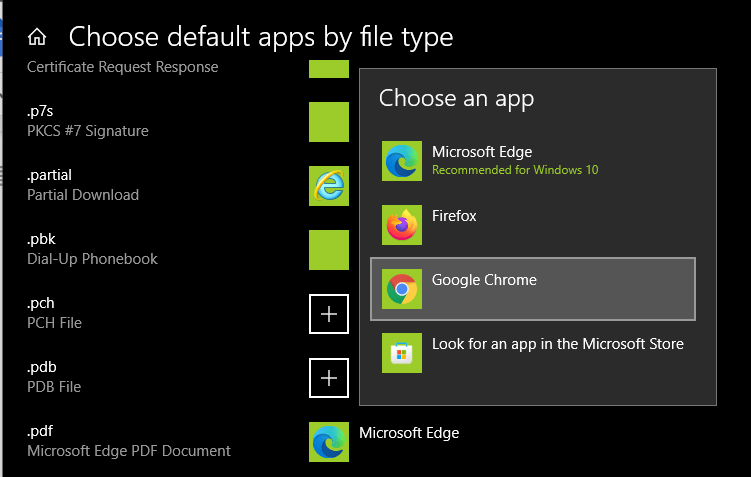Viewport: 751px width, 477px height.
Task: Select Google Chrome as the app
Action: (533, 289)
